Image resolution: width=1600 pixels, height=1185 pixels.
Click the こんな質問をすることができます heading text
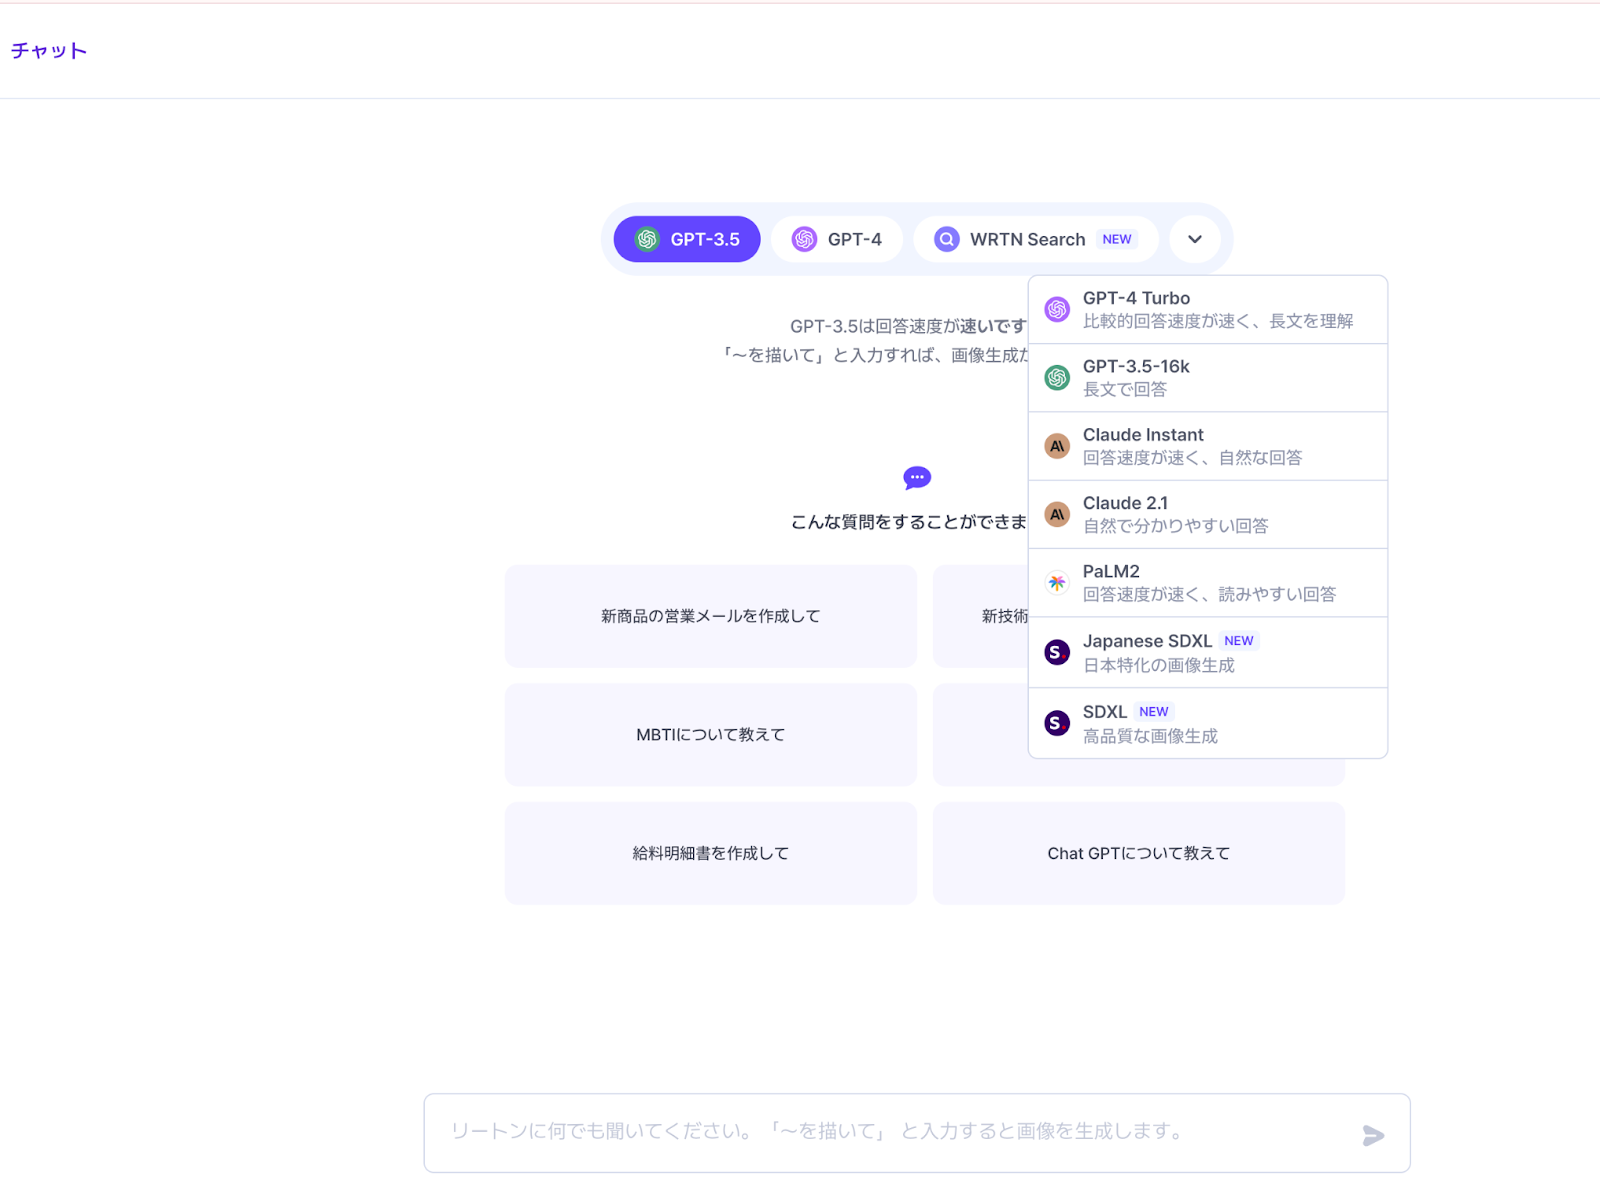(909, 522)
